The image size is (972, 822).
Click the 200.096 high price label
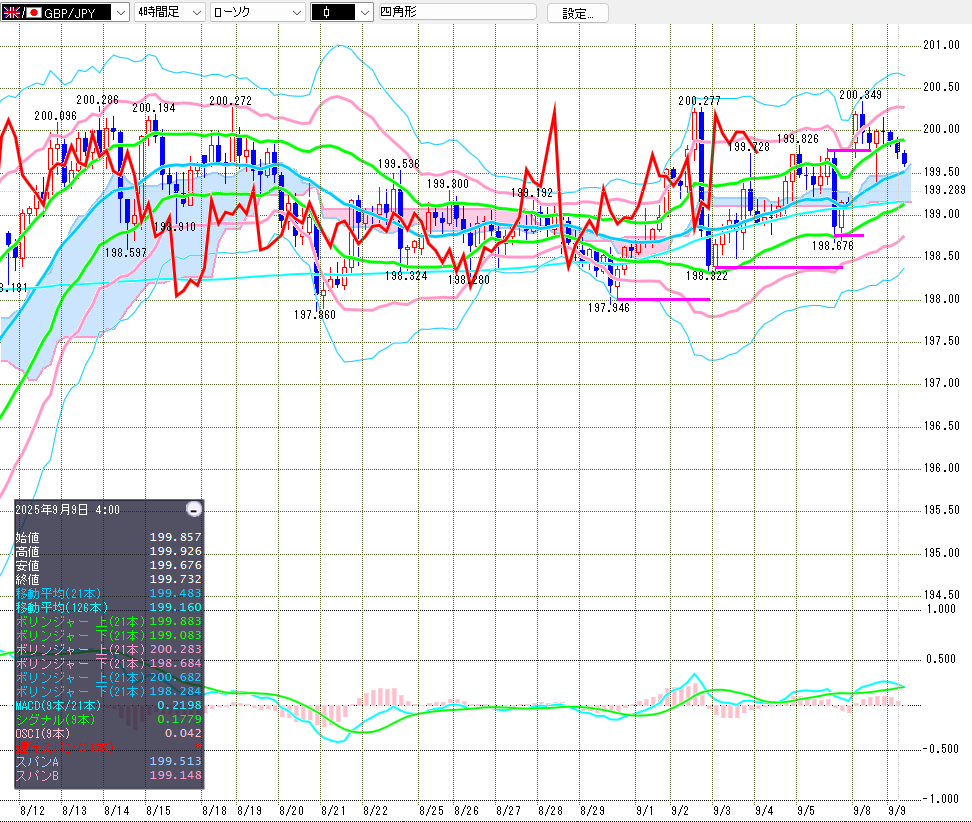pyautogui.click(x=55, y=116)
